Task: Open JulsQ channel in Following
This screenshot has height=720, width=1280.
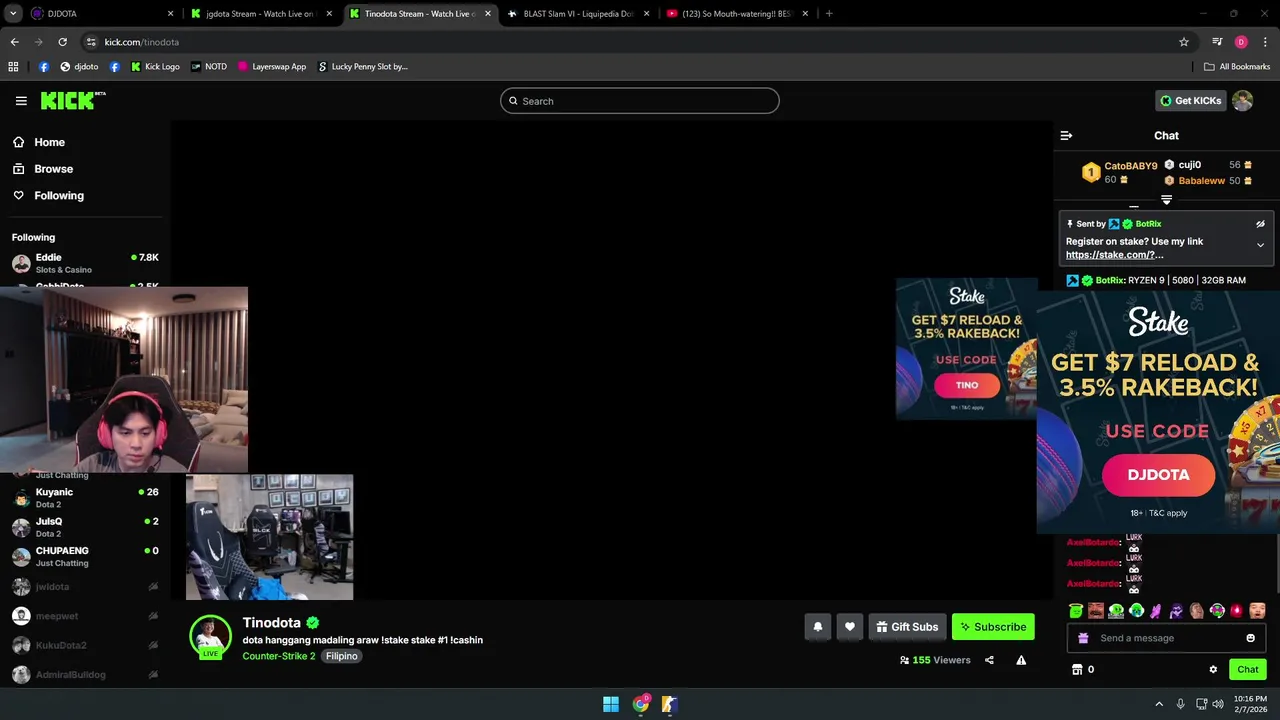Action: coord(85,527)
